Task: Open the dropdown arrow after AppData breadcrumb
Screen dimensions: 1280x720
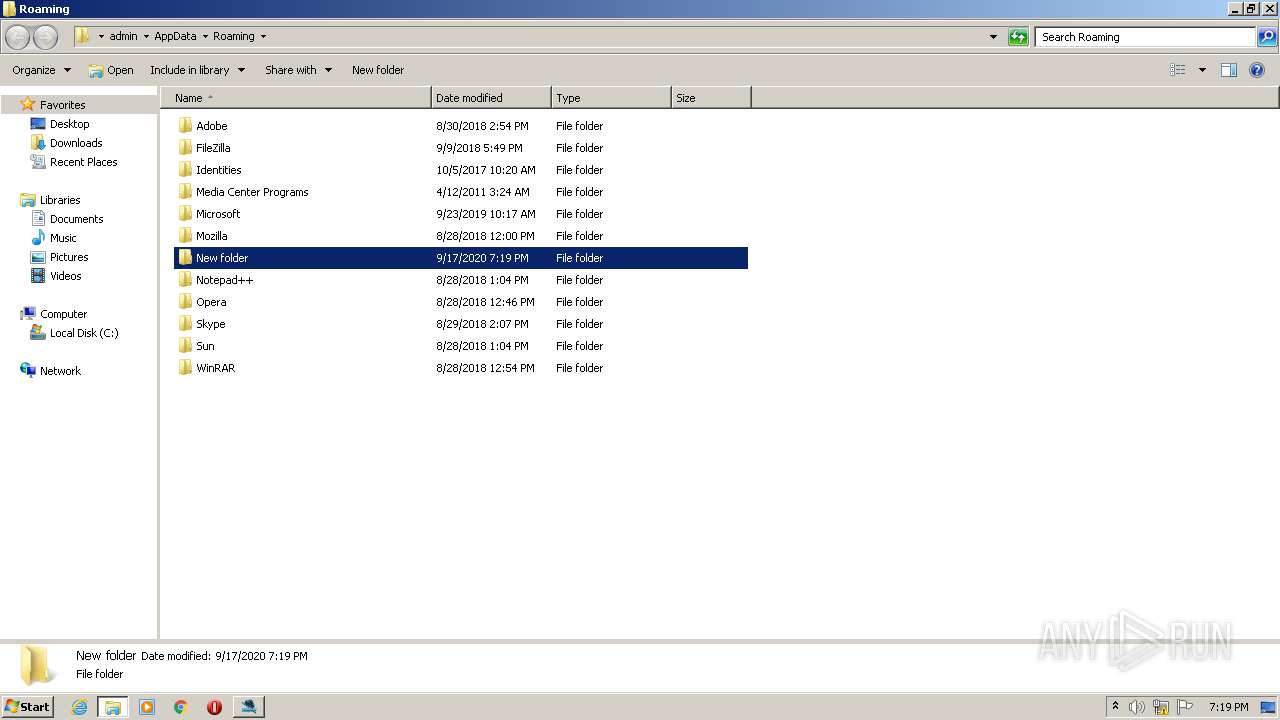Action: coord(205,37)
